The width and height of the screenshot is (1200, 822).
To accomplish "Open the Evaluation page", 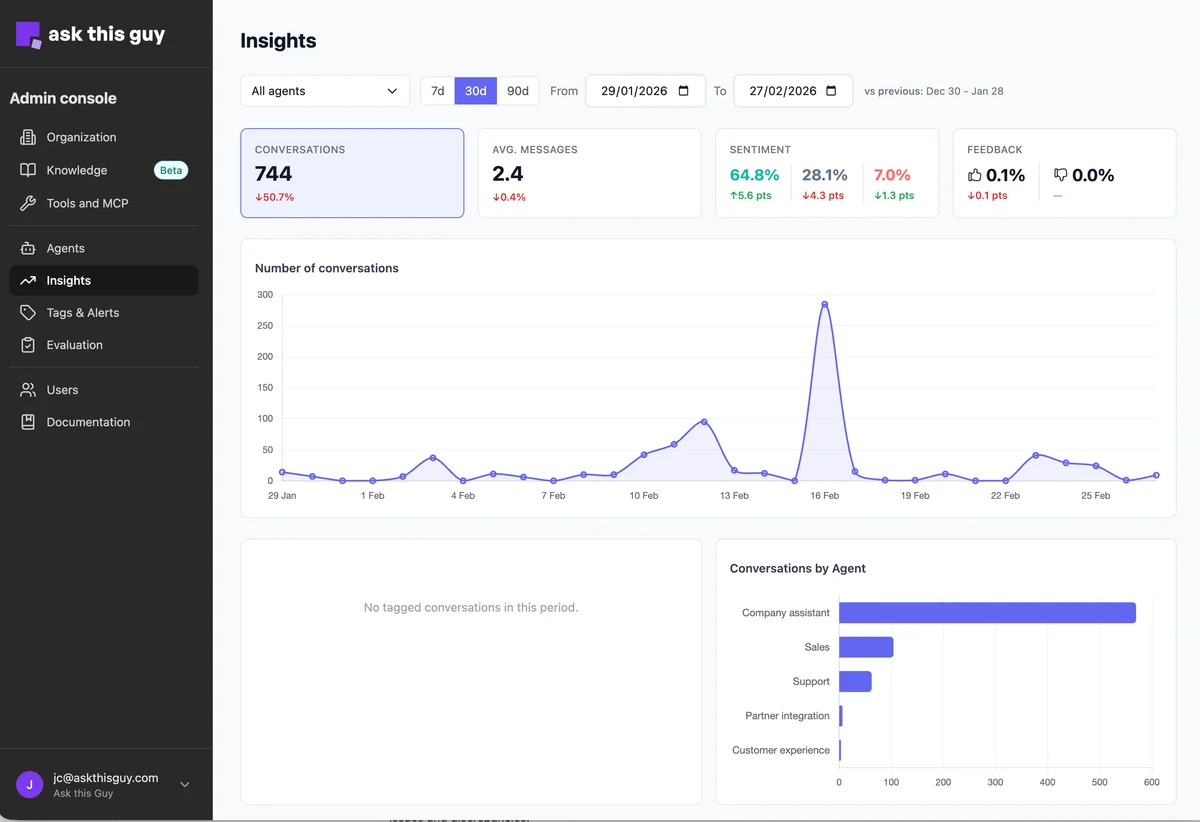I will pyautogui.click(x=104, y=345).
